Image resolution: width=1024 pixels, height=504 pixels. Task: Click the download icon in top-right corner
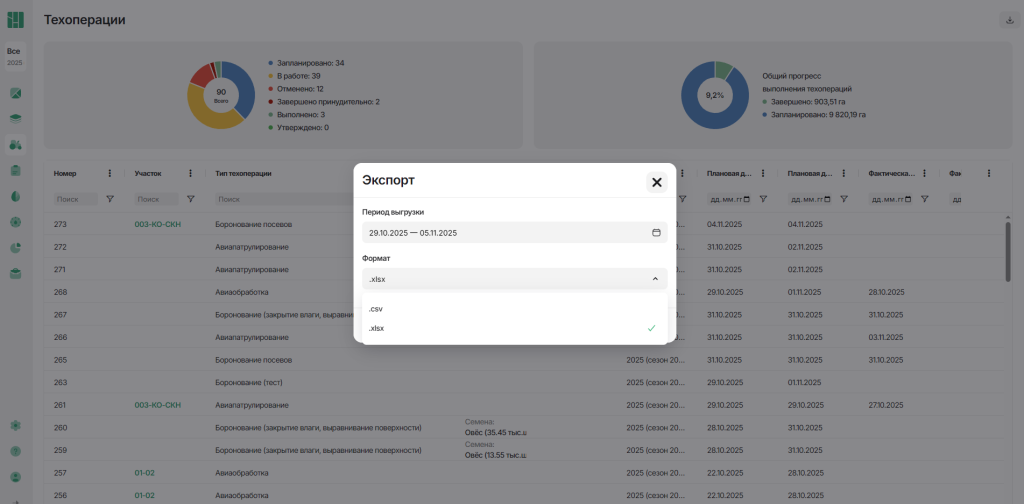pos(1009,20)
